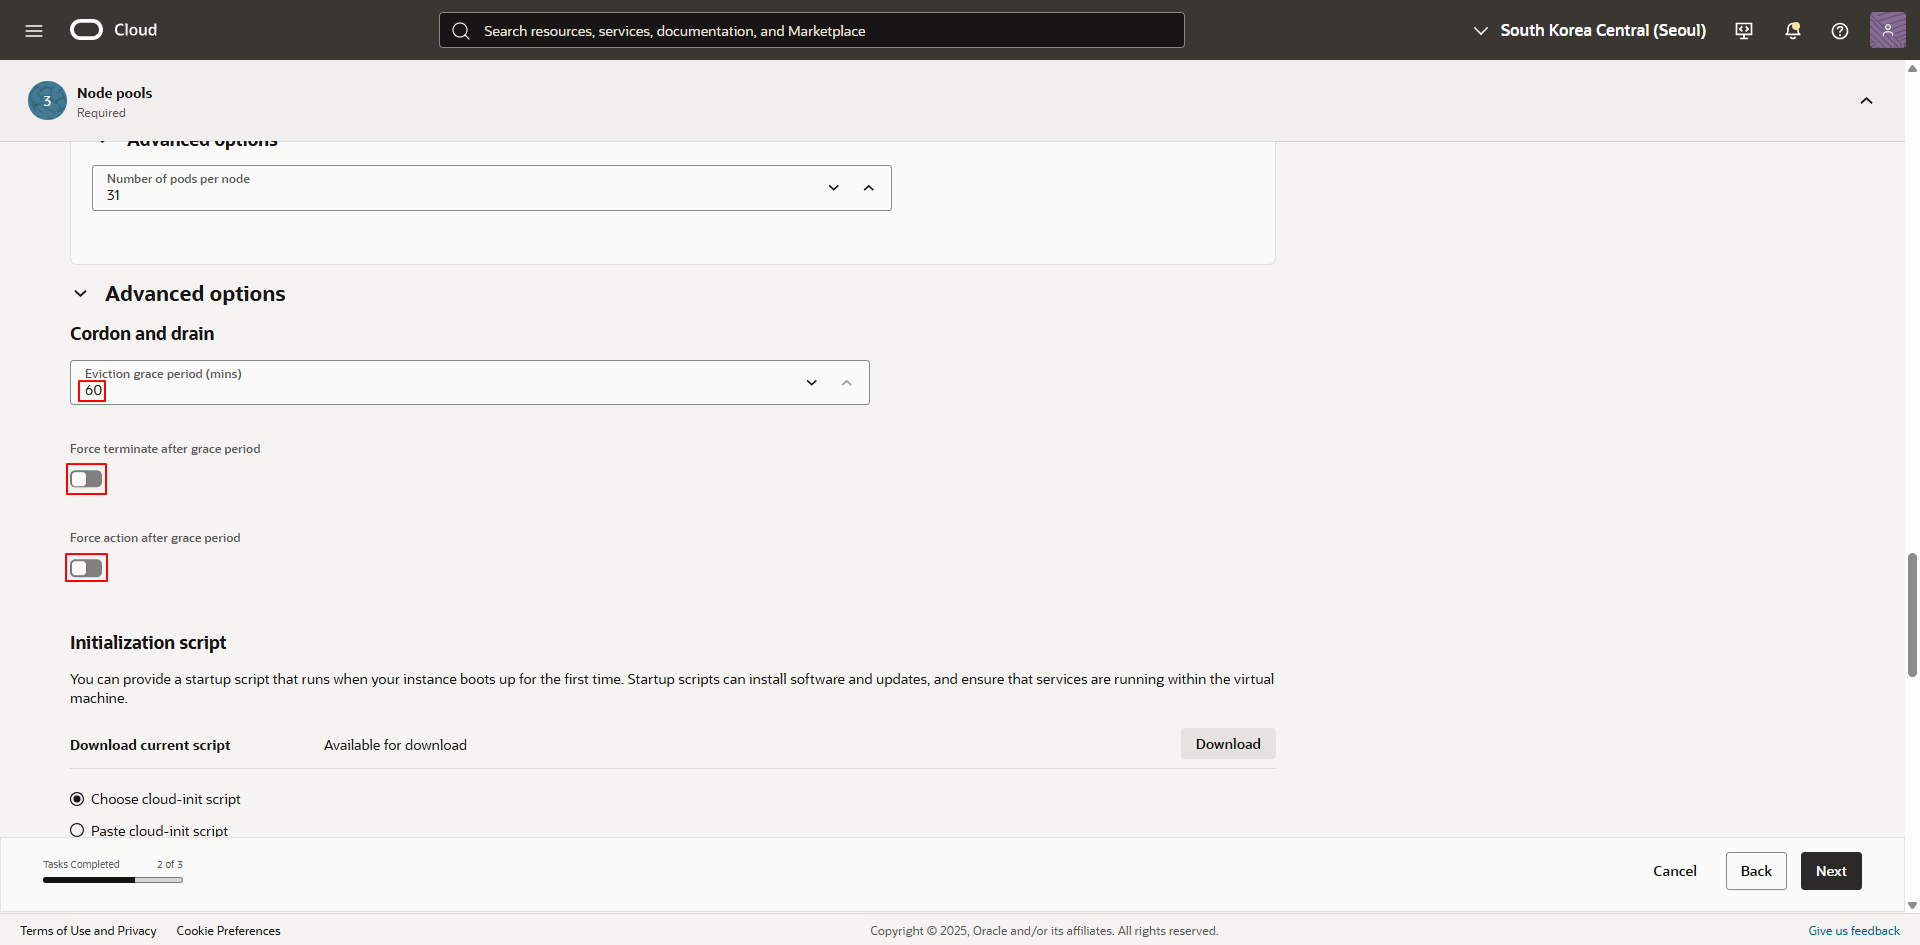The width and height of the screenshot is (1920, 945).
Task: Download the current initialization script
Action: 1227,744
